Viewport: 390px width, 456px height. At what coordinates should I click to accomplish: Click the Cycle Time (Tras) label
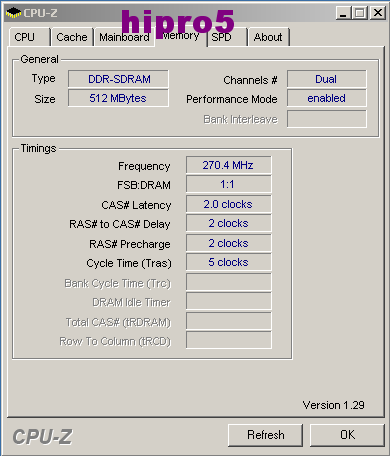pyautogui.click(x=129, y=263)
